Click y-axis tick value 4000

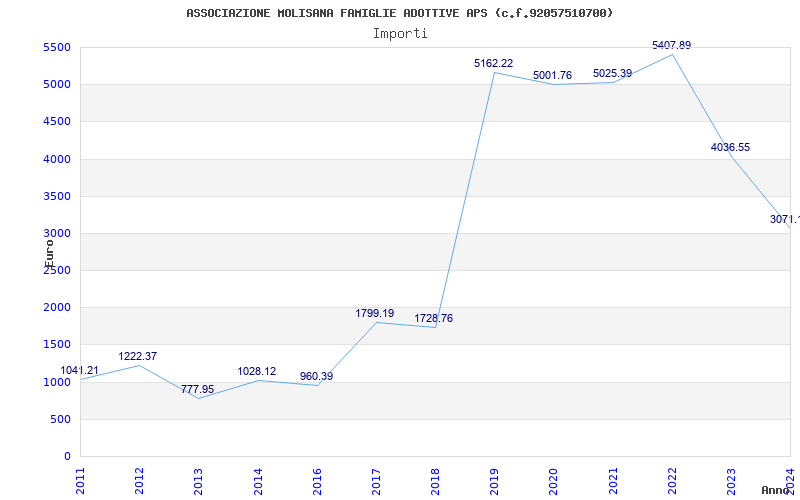point(57,160)
